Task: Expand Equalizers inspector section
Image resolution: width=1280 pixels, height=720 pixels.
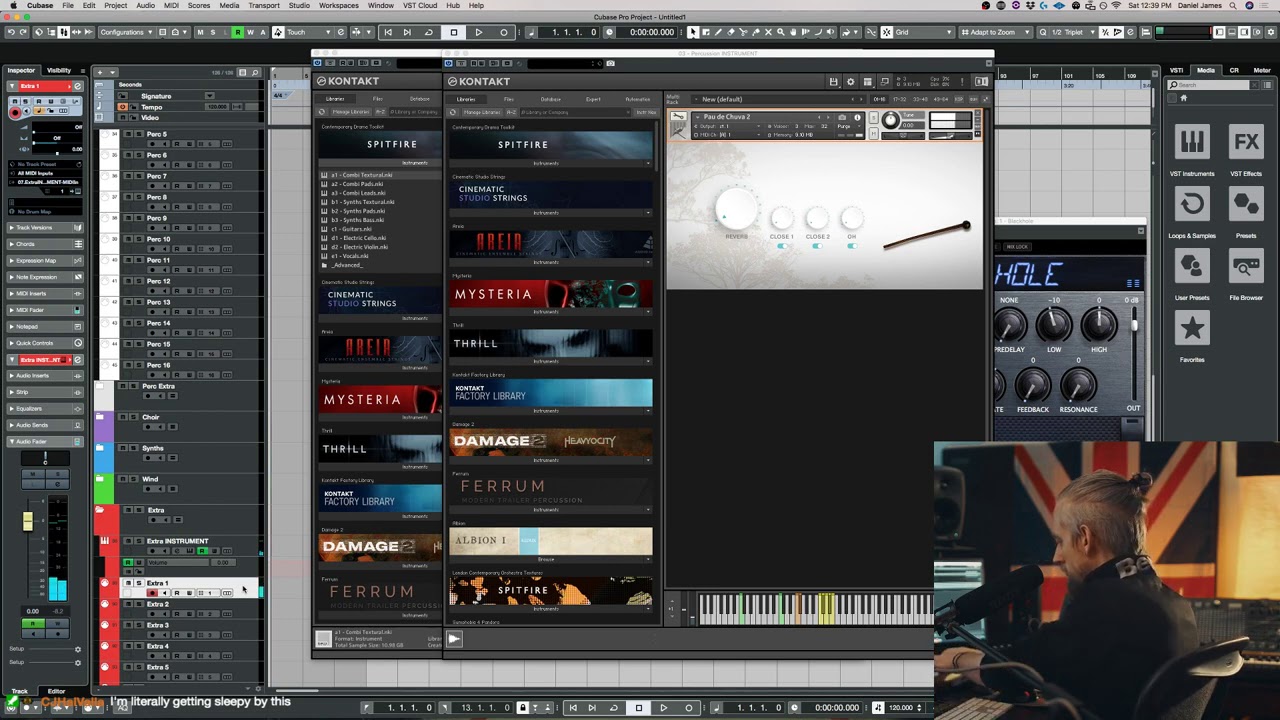Action: [x=43, y=408]
